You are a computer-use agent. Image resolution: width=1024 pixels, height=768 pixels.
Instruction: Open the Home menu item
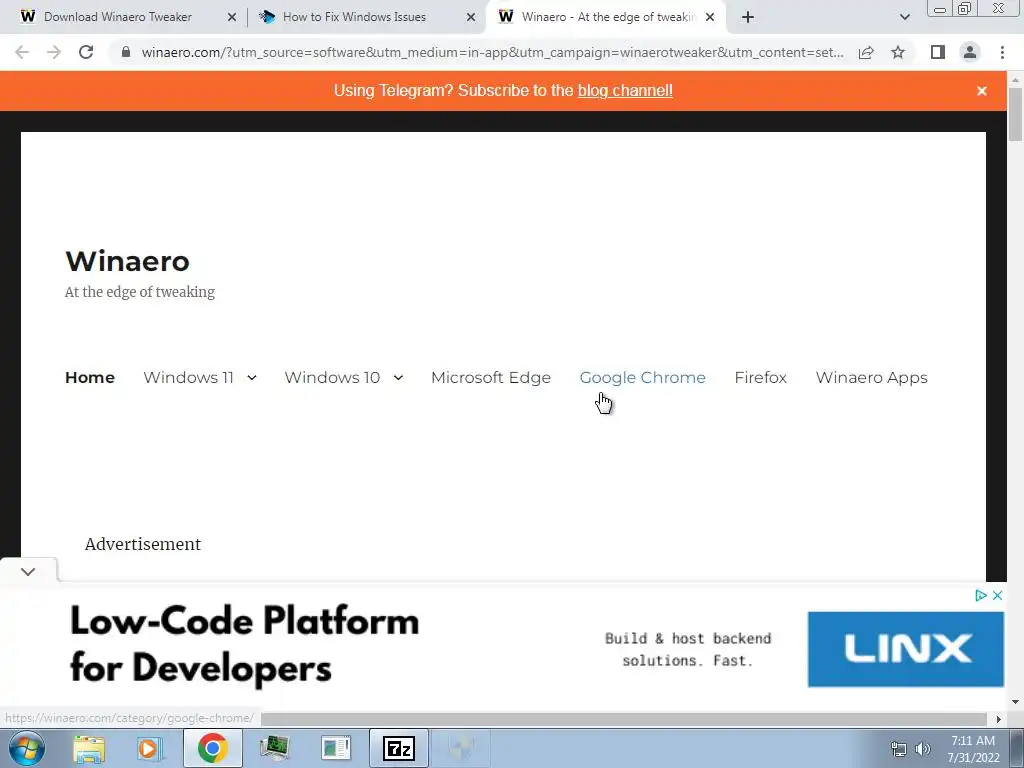pos(90,377)
